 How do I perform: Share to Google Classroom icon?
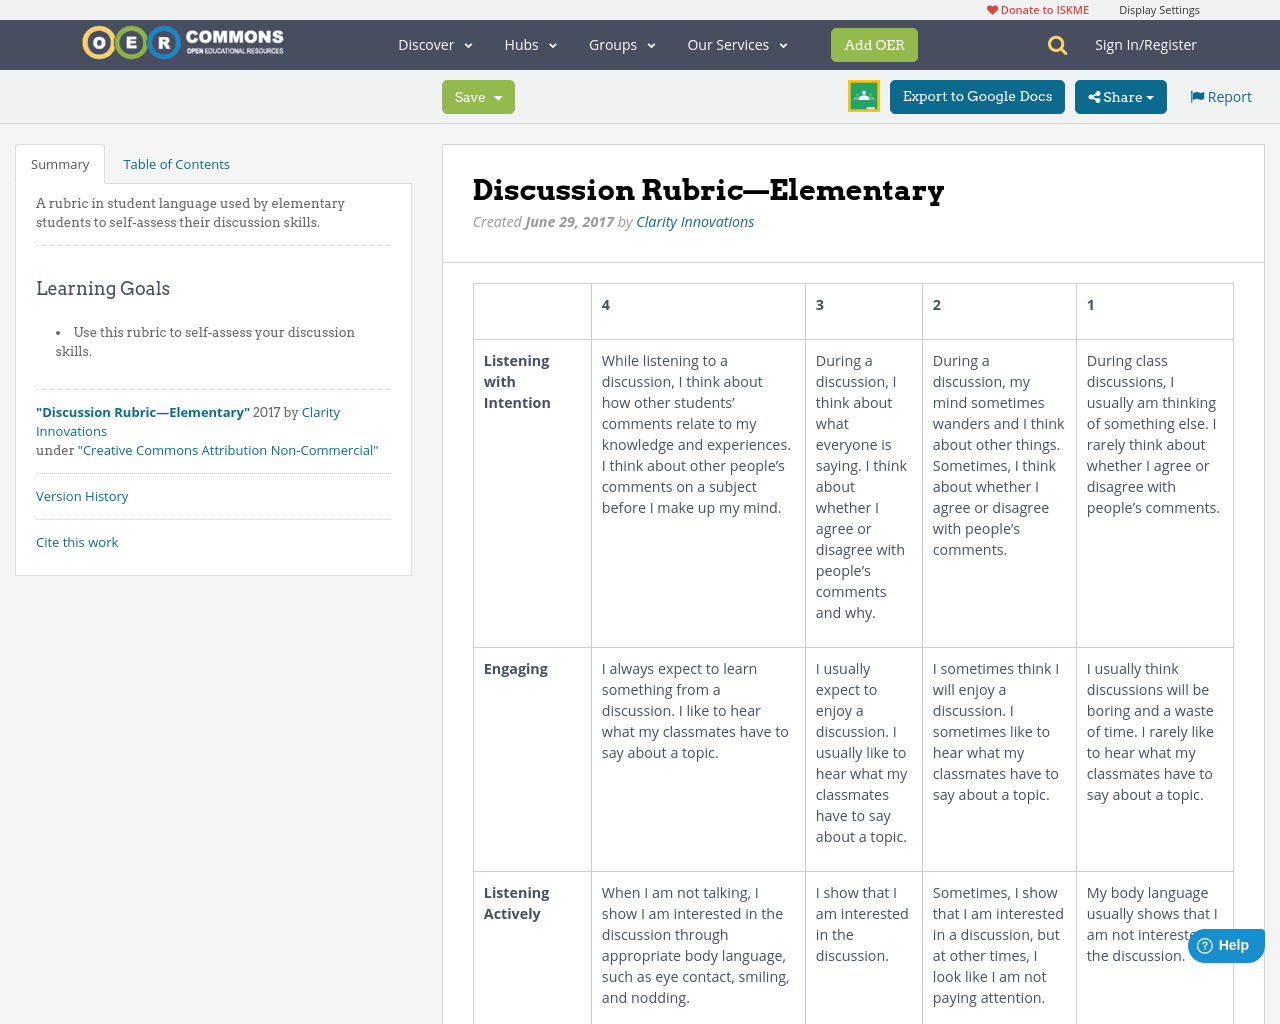(x=863, y=95)
